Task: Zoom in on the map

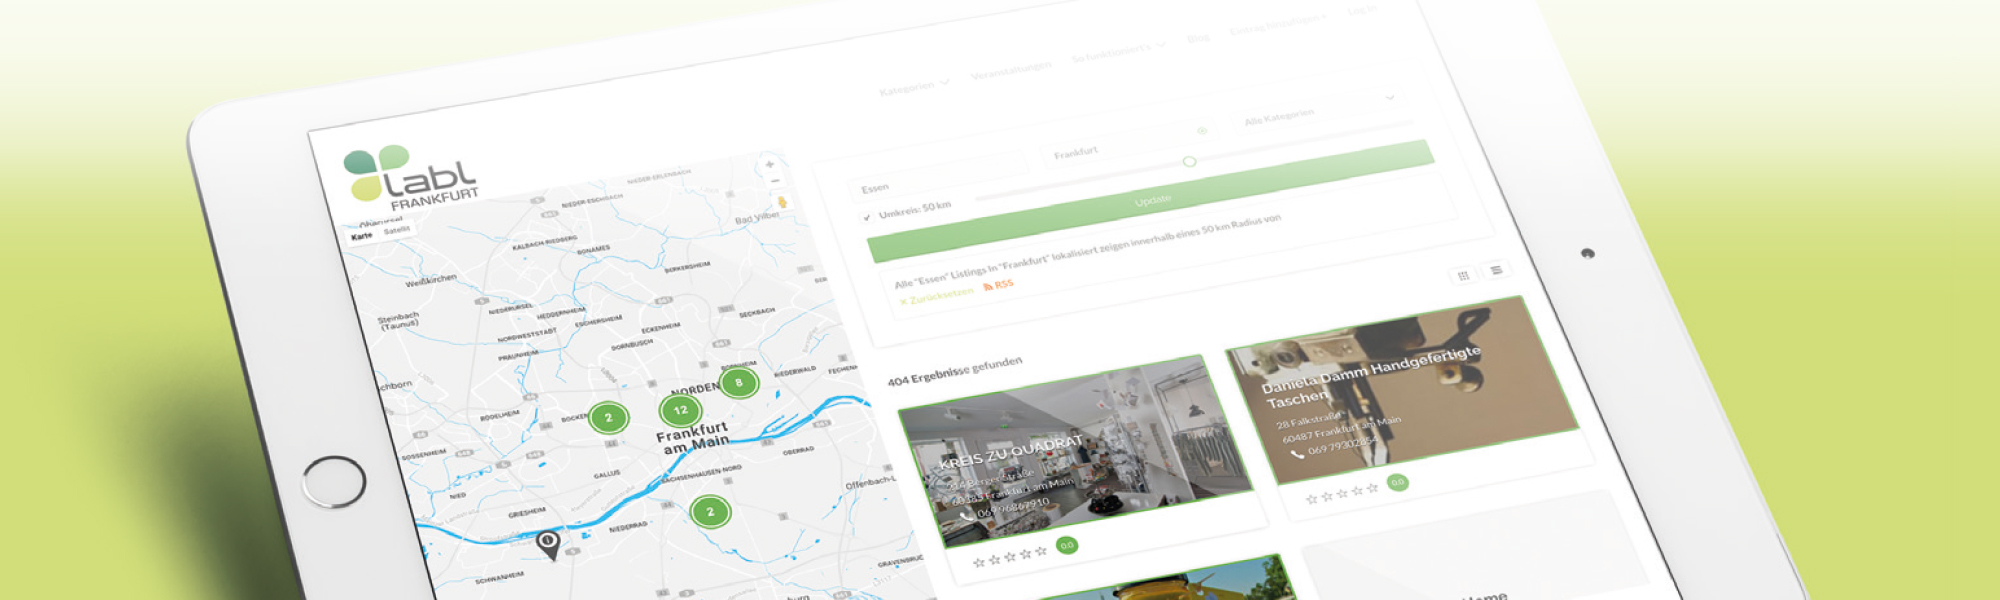Action: (769, 164)
